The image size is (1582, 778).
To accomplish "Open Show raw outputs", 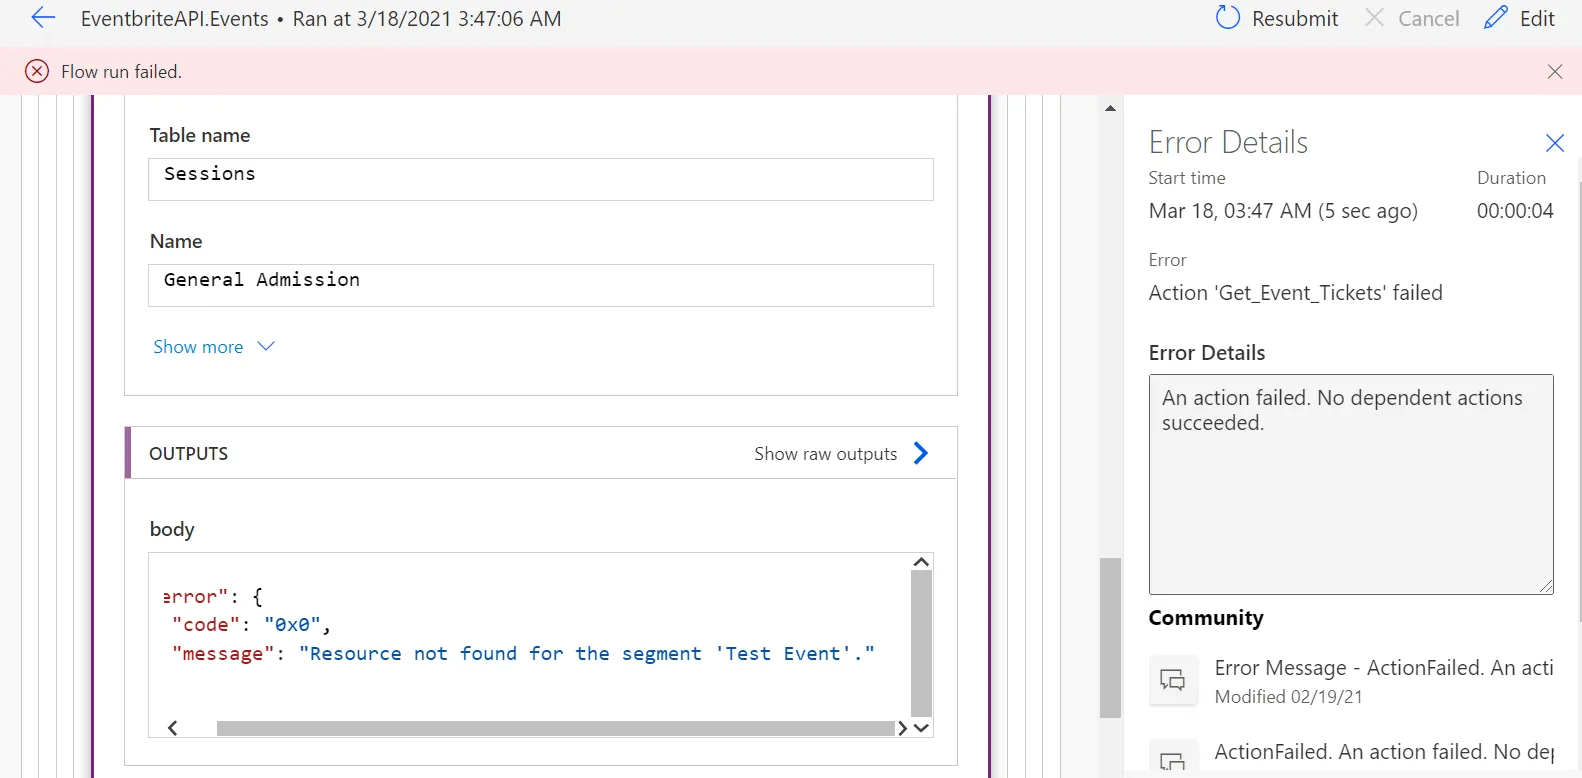I will (825, 454).
